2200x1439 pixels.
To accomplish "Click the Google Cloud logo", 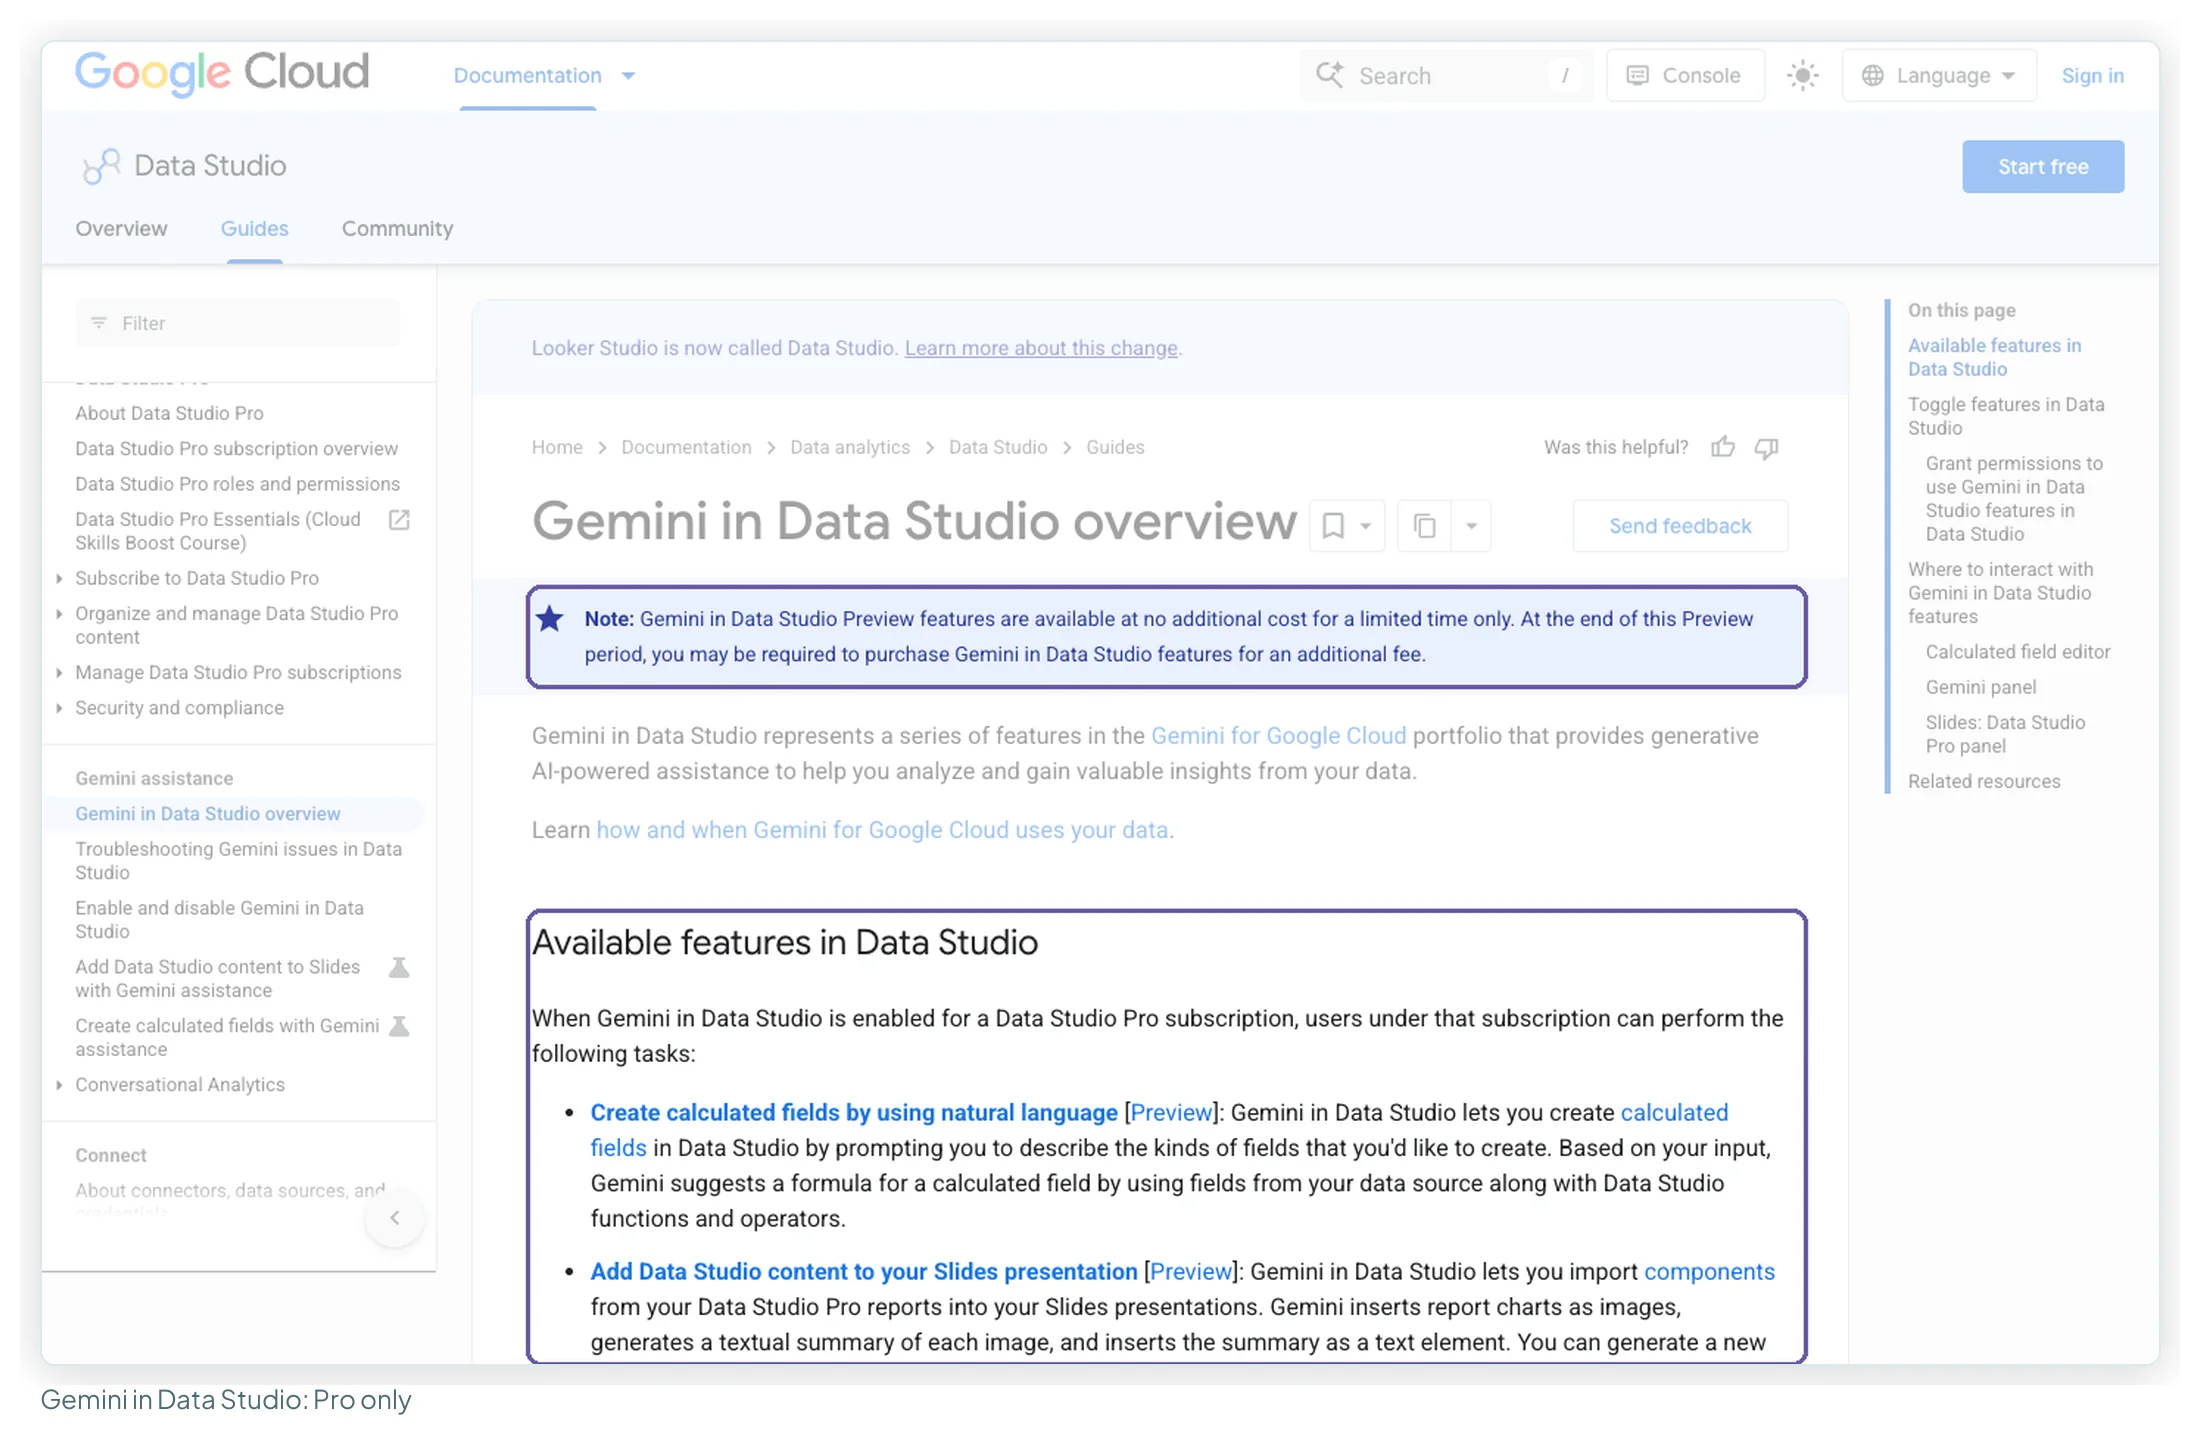I will [x=222, y=73].
